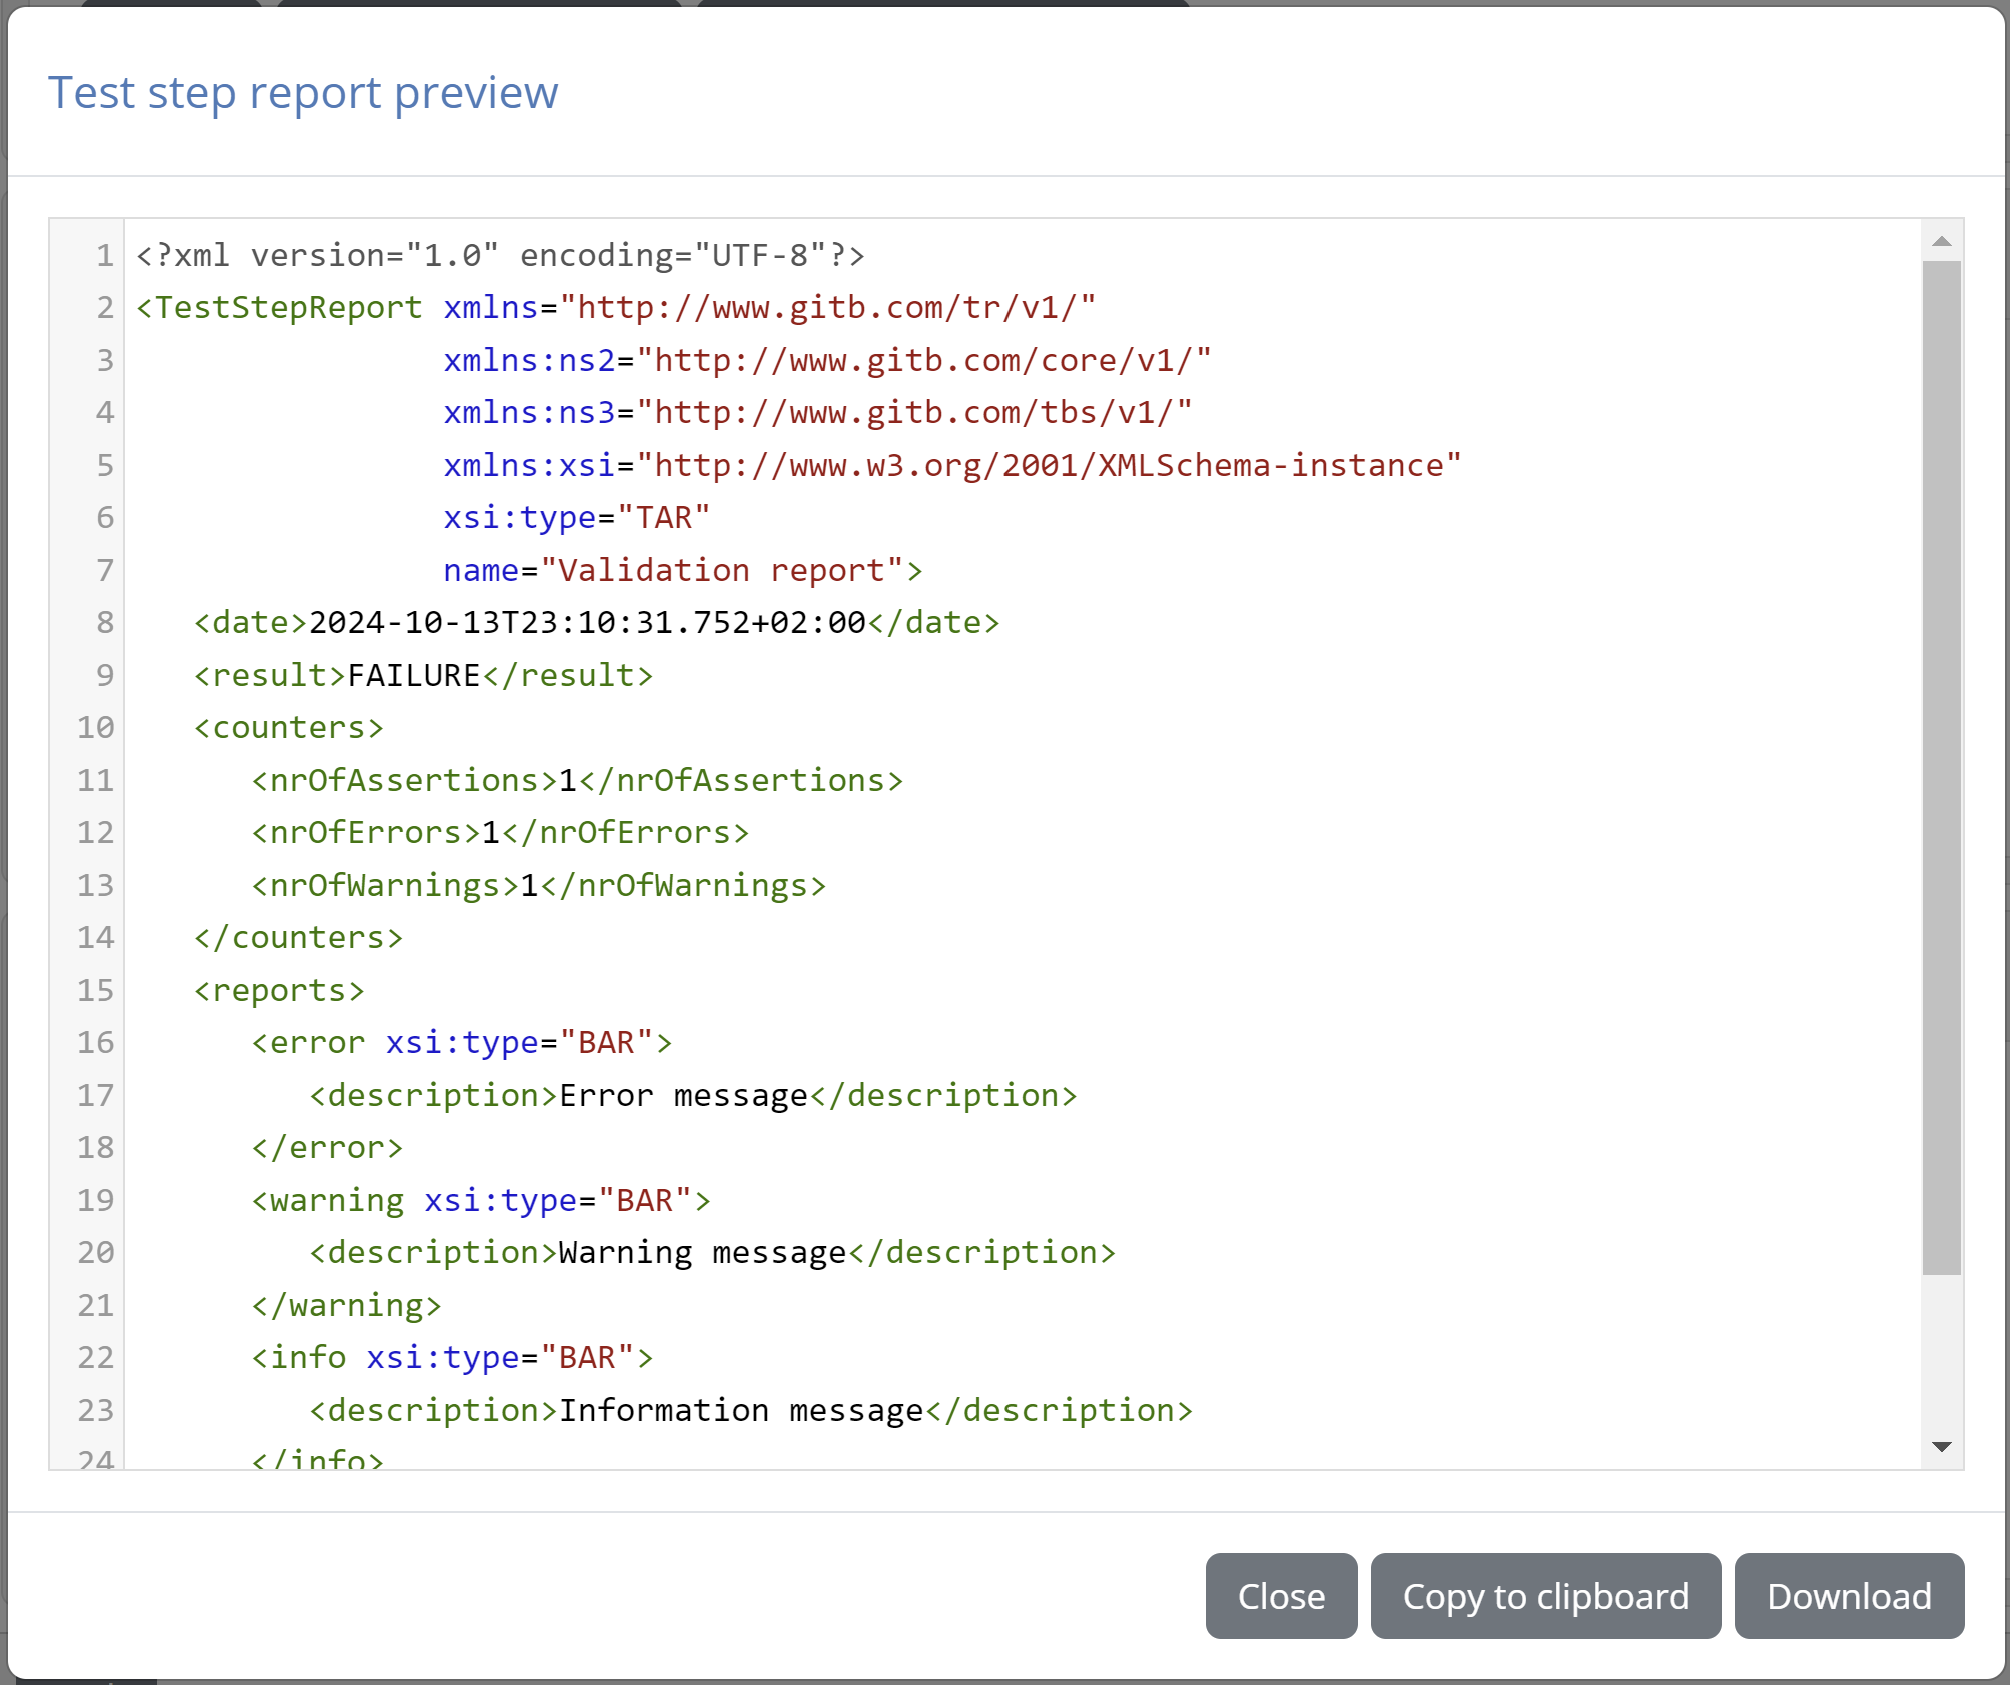Click the scrollbar up arrow
The width and height of the screenshot is (2010, 1685).
[1942, 241]
